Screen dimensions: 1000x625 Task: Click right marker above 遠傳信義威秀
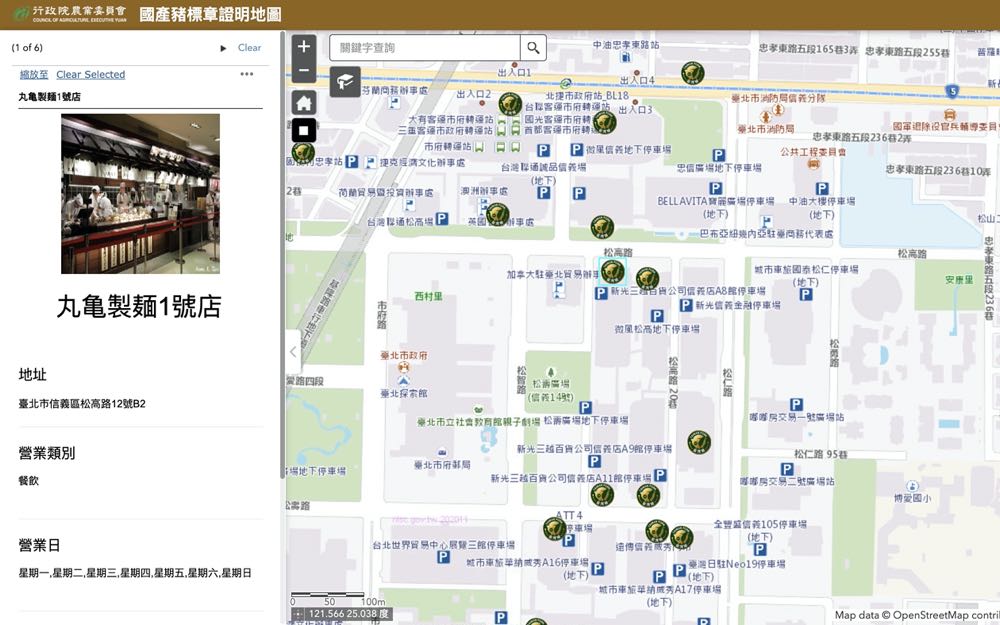click(x=682, y=538)
